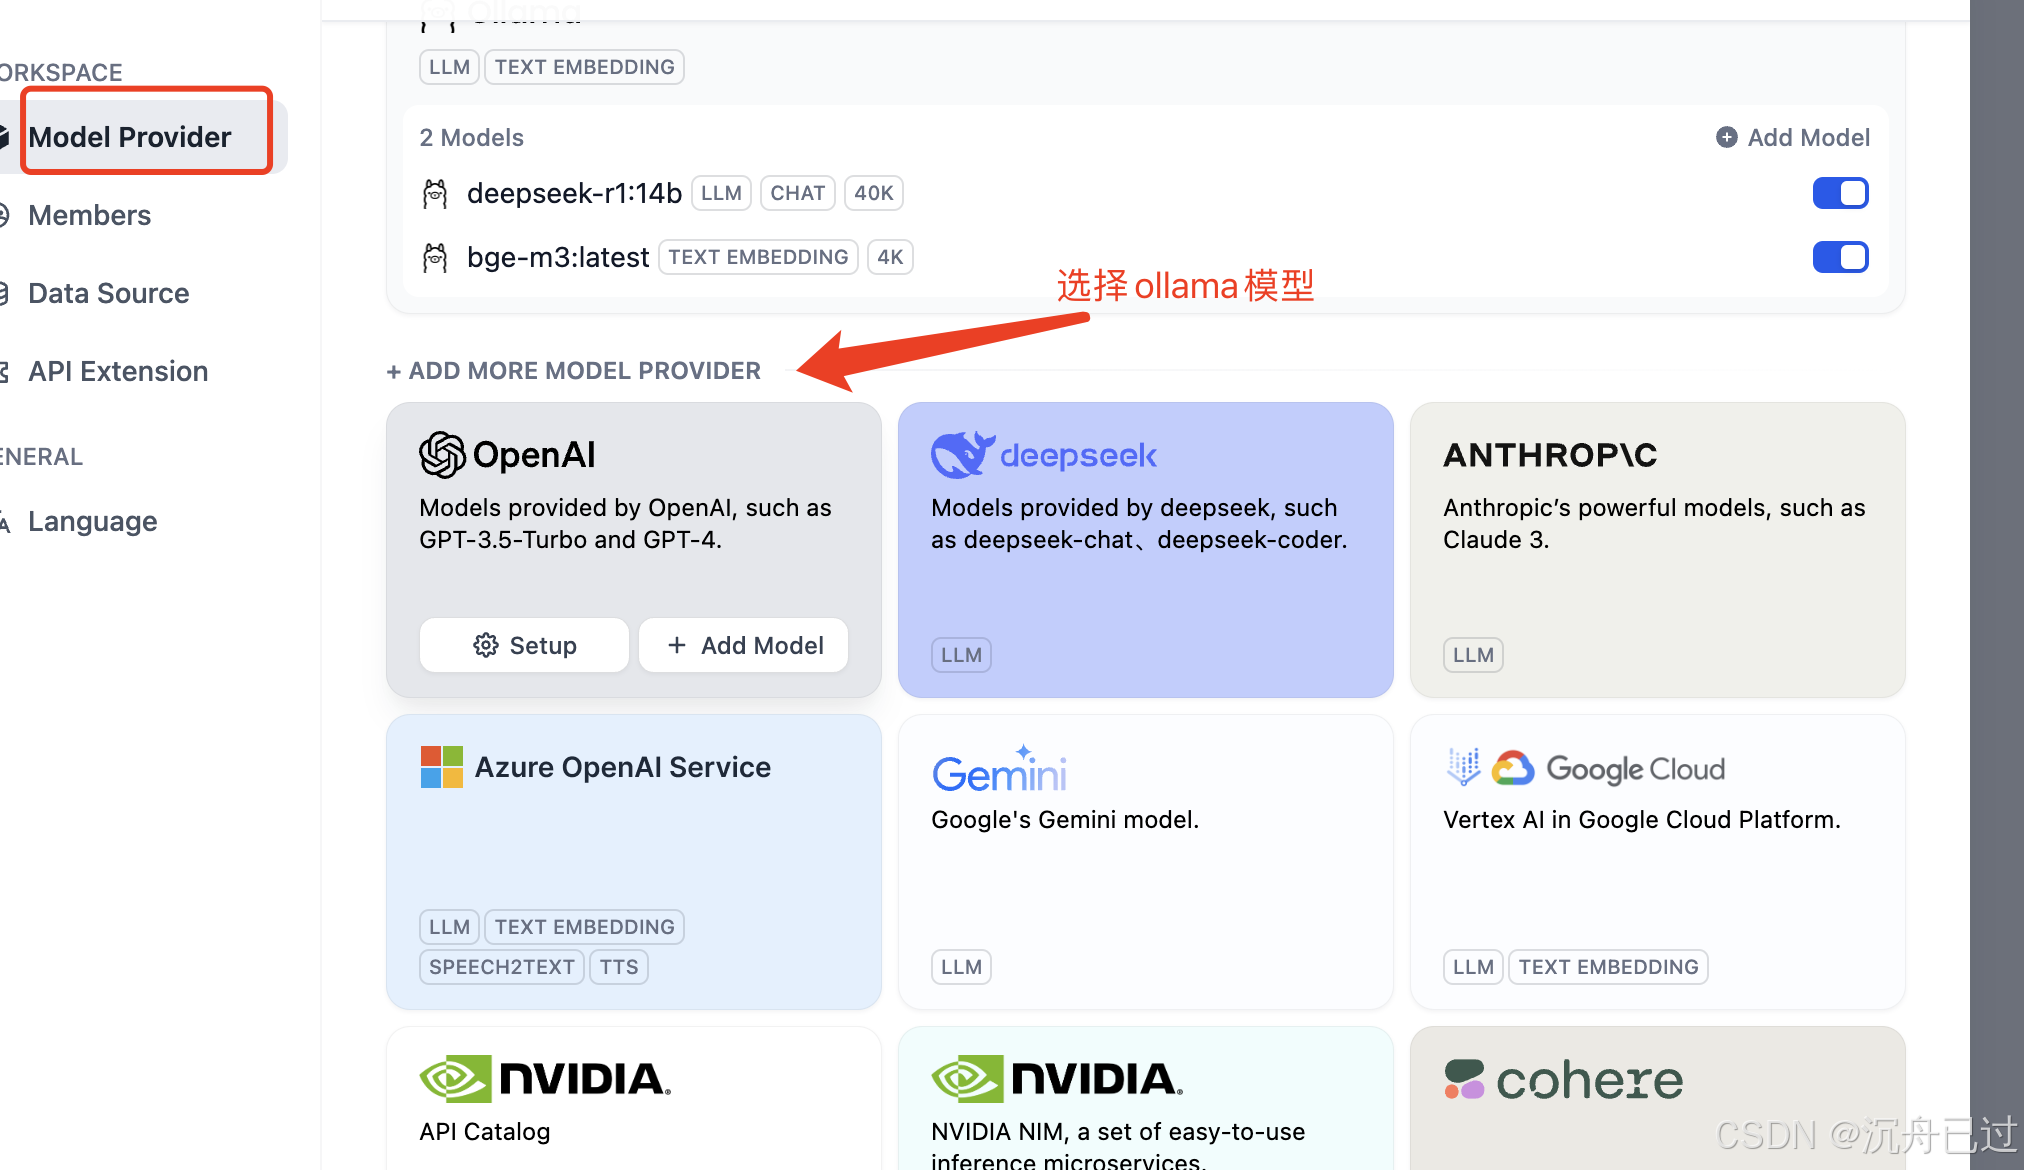
Task: Click the gear icon in the Setup button
Action: click(486, 645)
